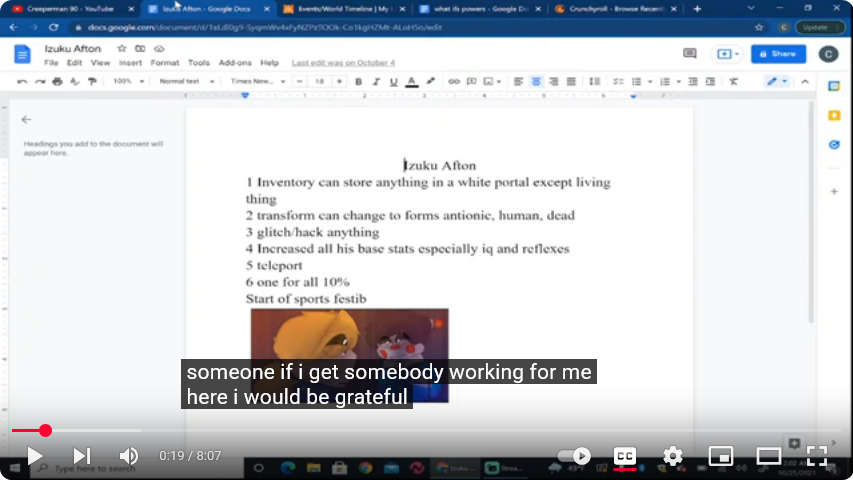Toggle bold formatting
The width and height of the screenshot is (853, 480).
(x=358, y=82)
